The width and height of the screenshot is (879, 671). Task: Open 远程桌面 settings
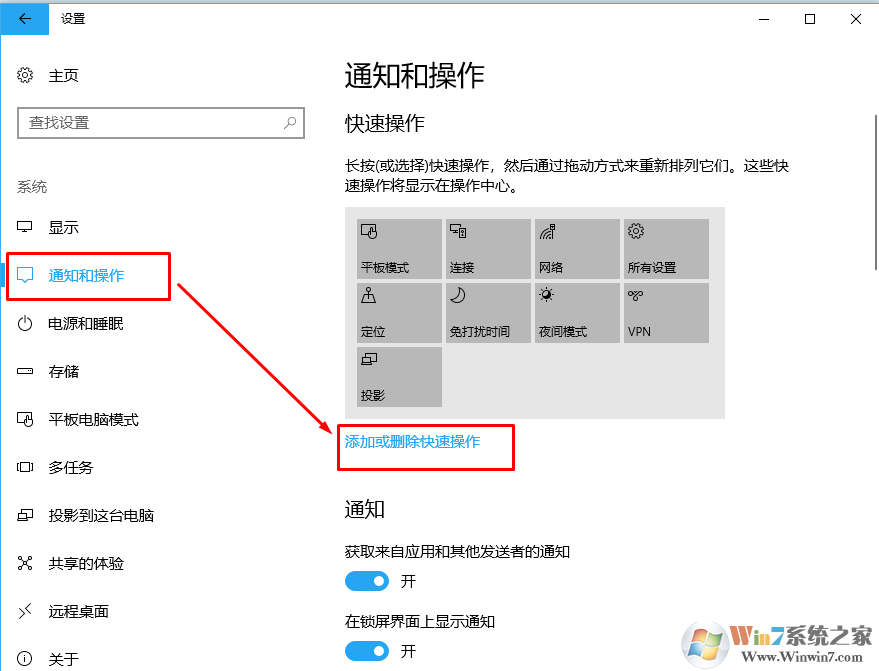72,611
